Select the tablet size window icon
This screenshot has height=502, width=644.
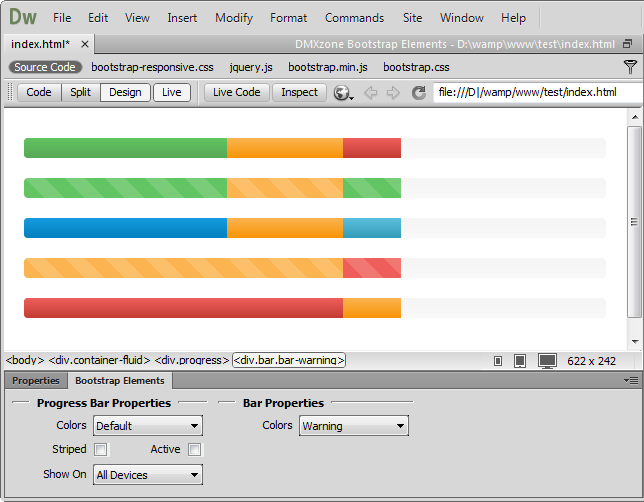pos(520,361)
